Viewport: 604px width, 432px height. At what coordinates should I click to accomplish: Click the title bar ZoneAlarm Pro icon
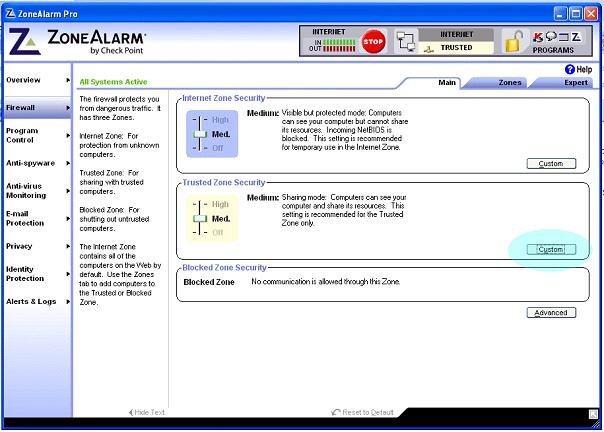tap(10, 13)
